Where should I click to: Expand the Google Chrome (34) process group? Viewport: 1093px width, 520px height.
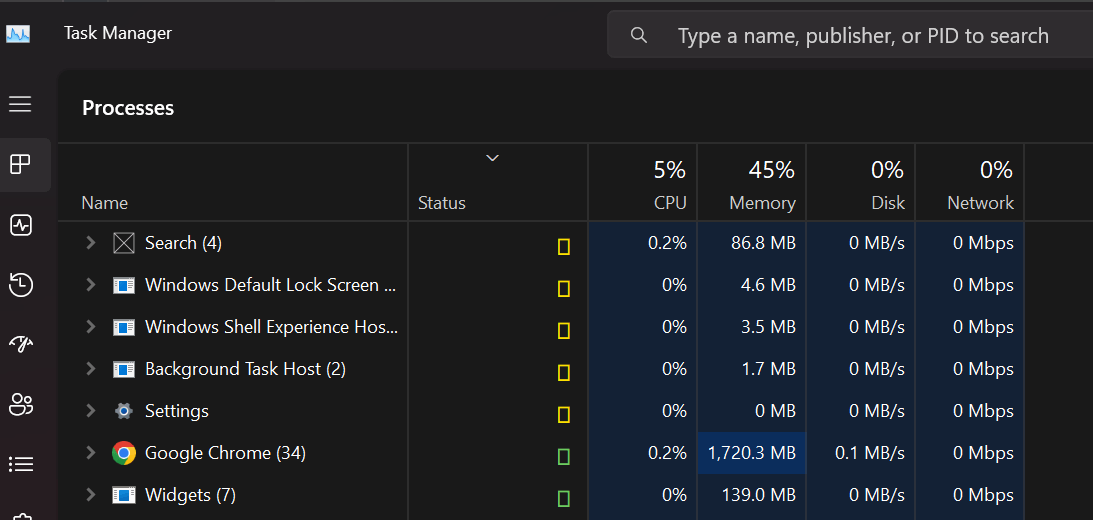point(90,453)
